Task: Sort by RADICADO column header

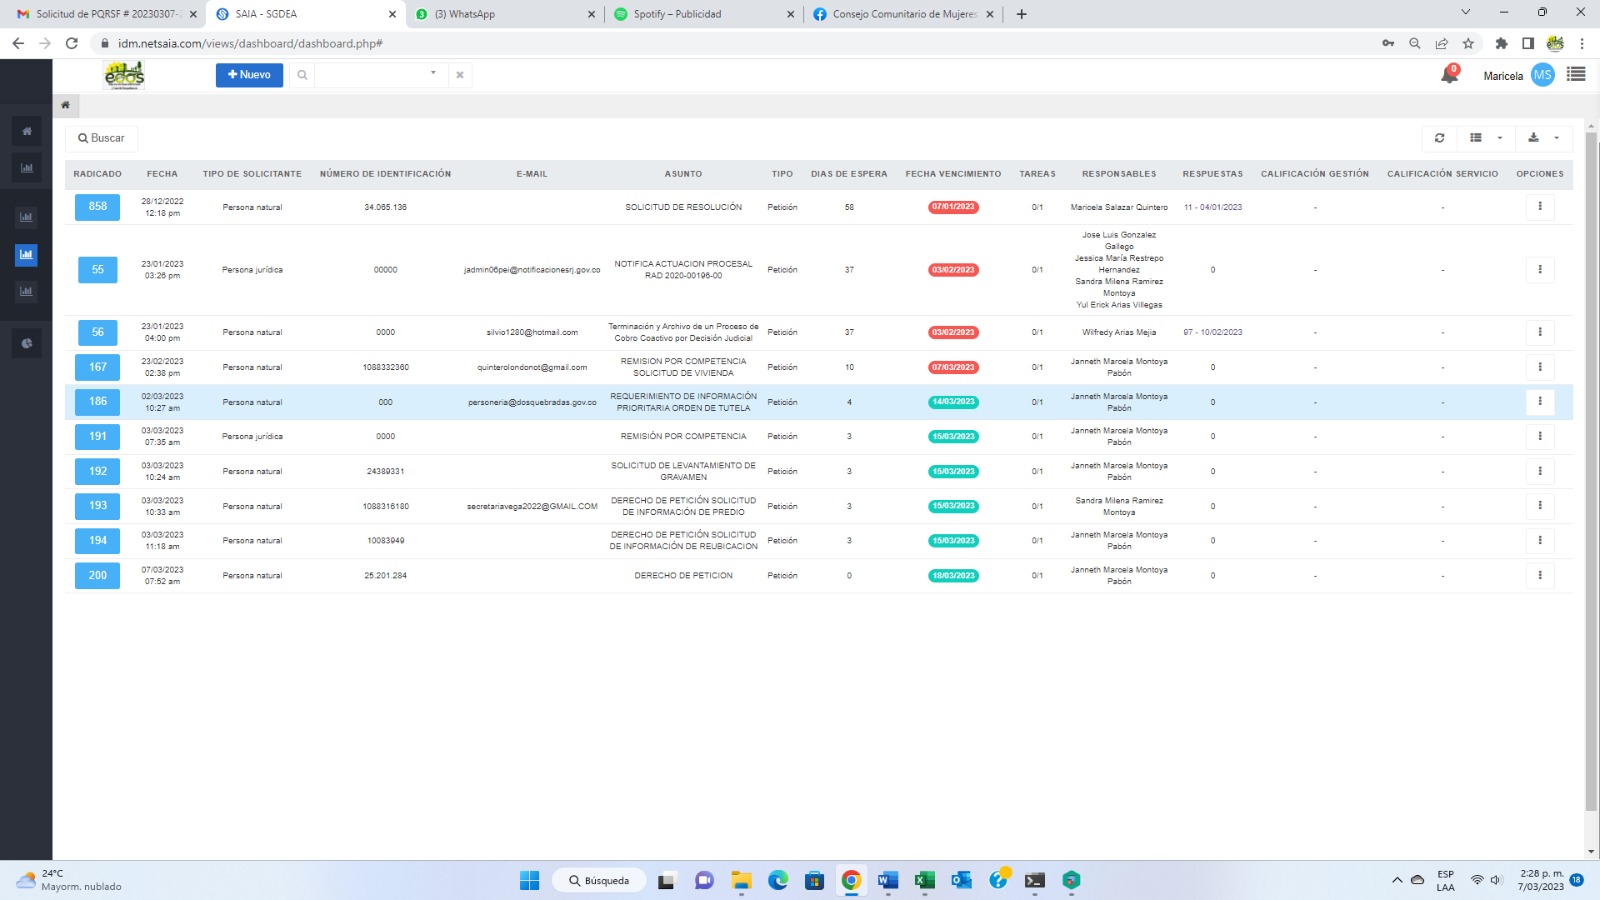Action: (x=97, y=174)
